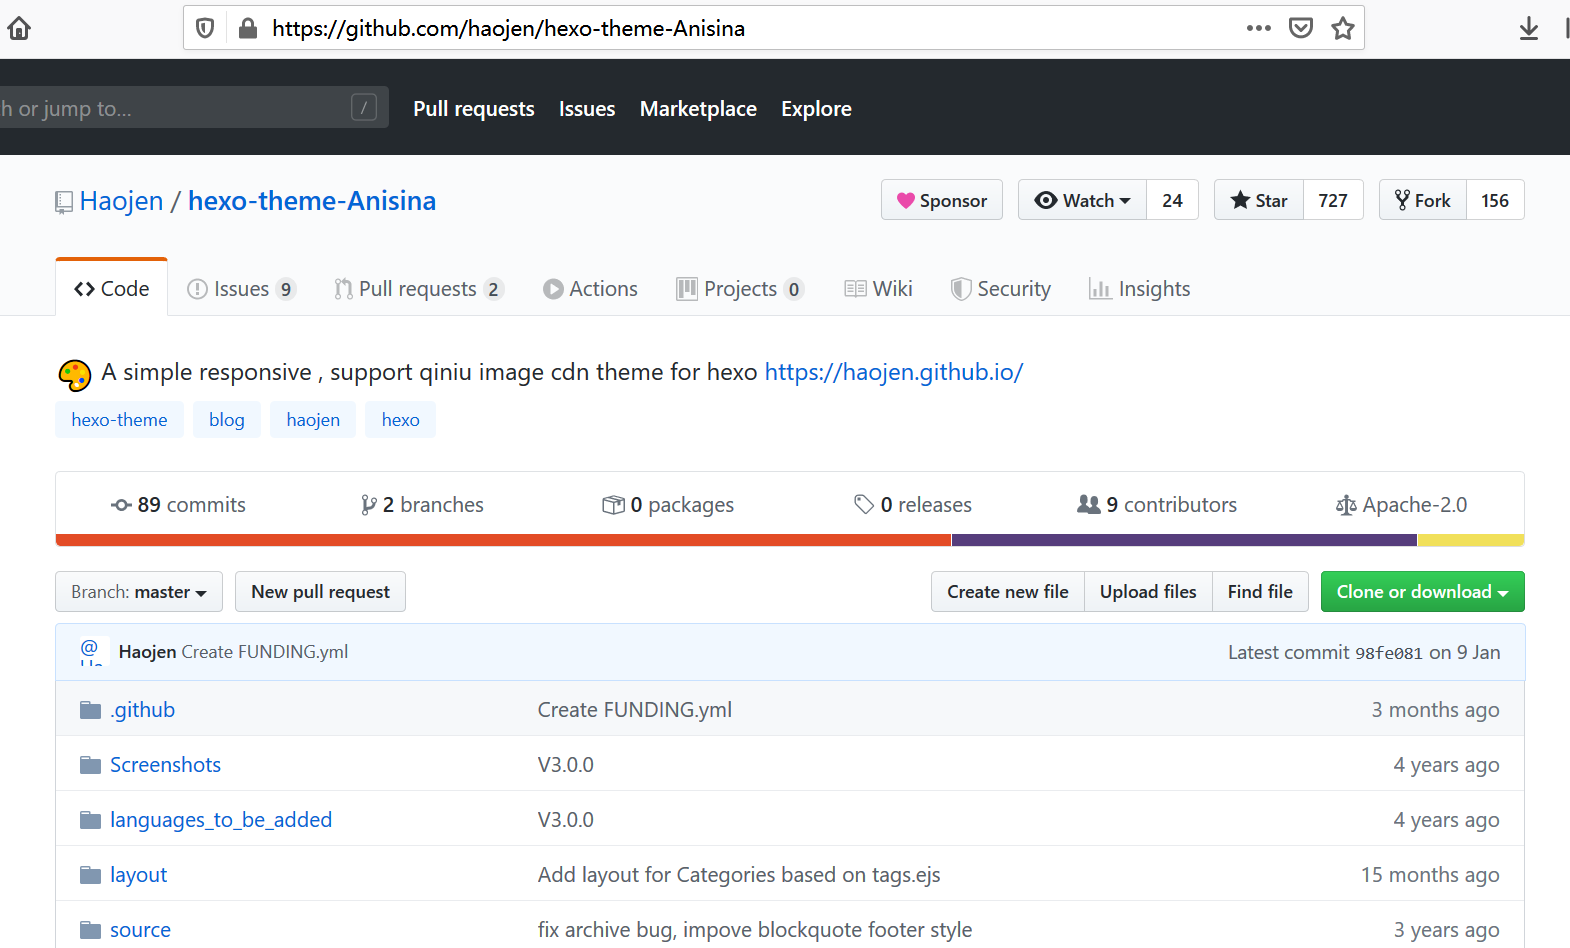
Task: Open Marketplace in top navigation
Action: [698, 109]
